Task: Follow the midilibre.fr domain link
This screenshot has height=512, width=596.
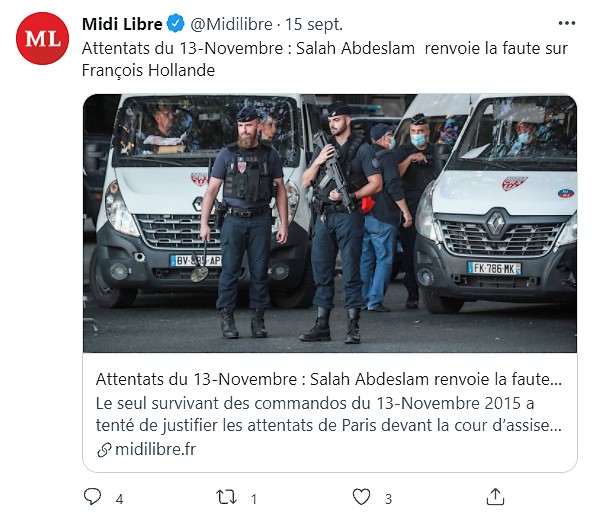Action: point(155,450)
